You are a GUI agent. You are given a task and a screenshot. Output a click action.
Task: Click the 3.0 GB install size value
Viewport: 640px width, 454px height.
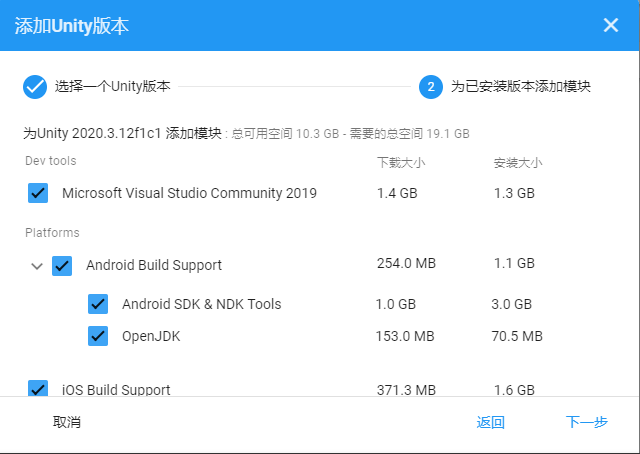512,304
